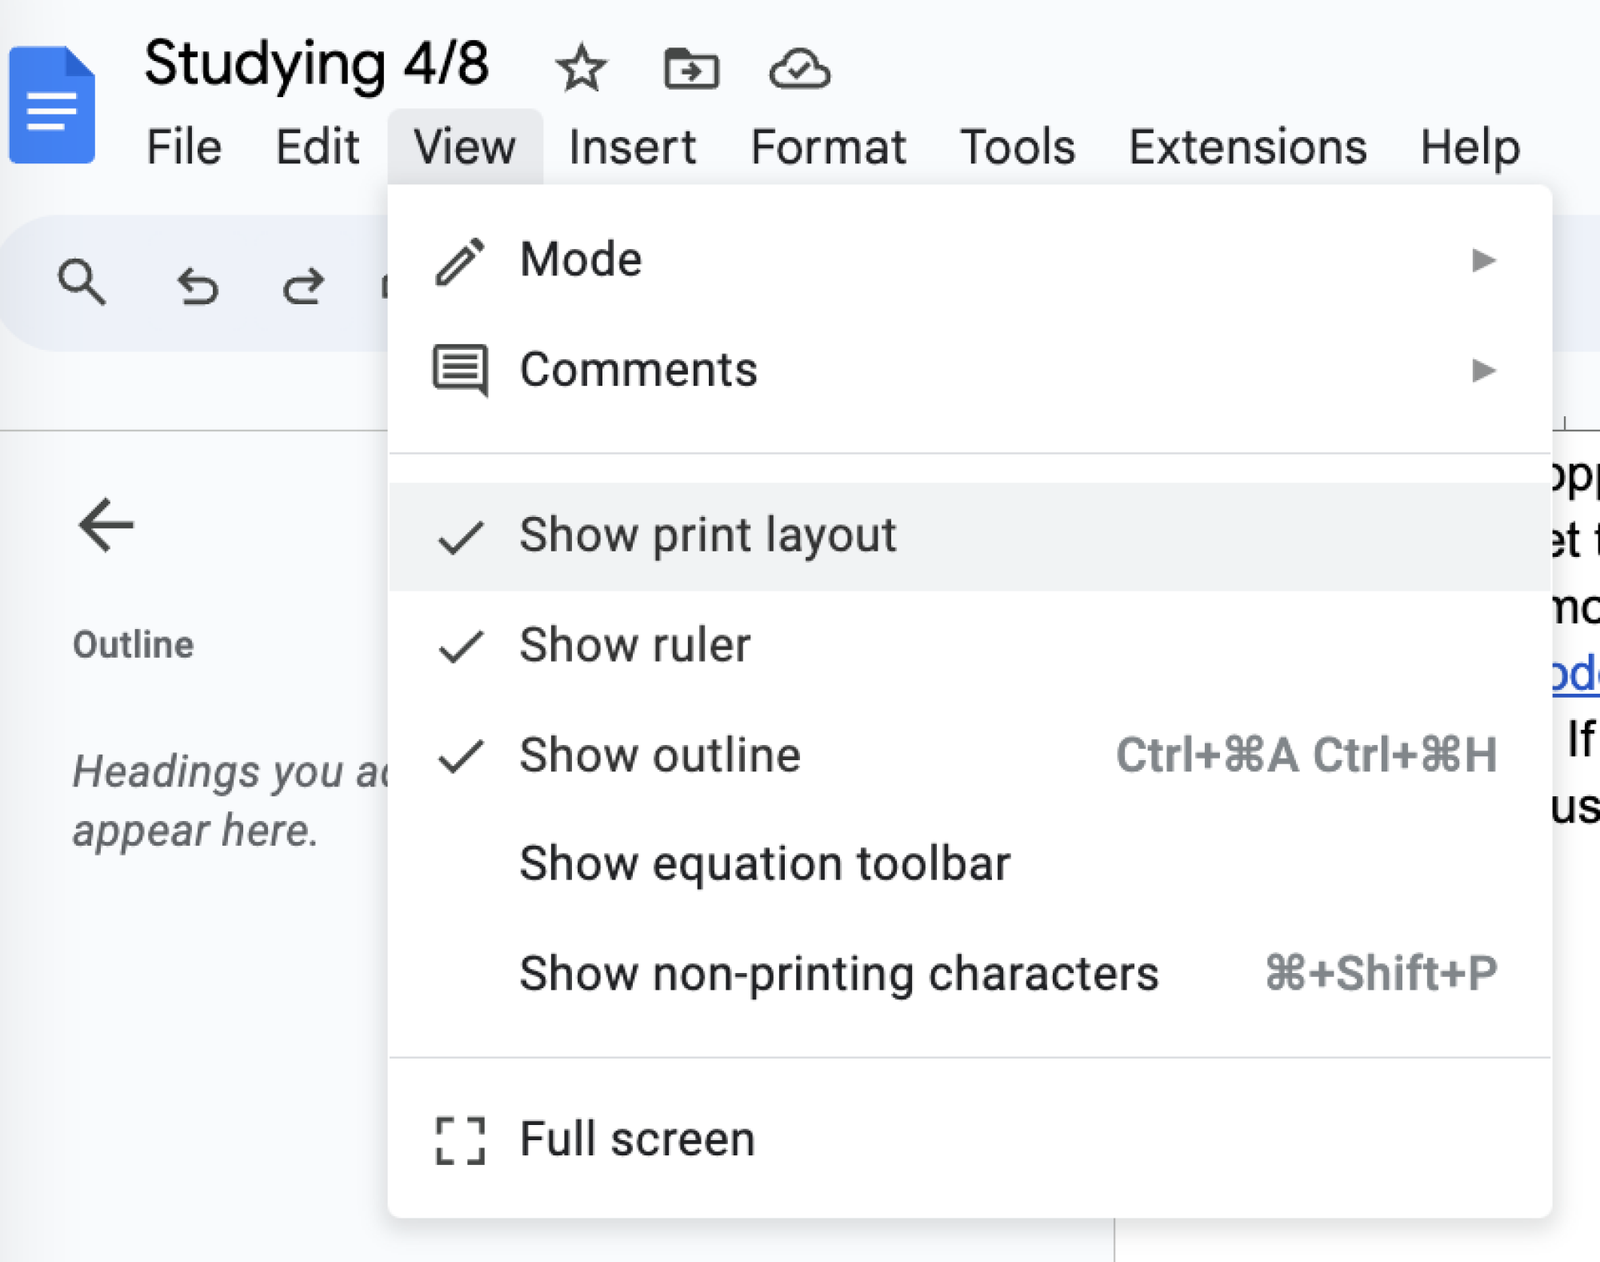The width and height of the screenshot is (1600, 1262).
Task: Open the File menu
Action: [x=184, y=147]
